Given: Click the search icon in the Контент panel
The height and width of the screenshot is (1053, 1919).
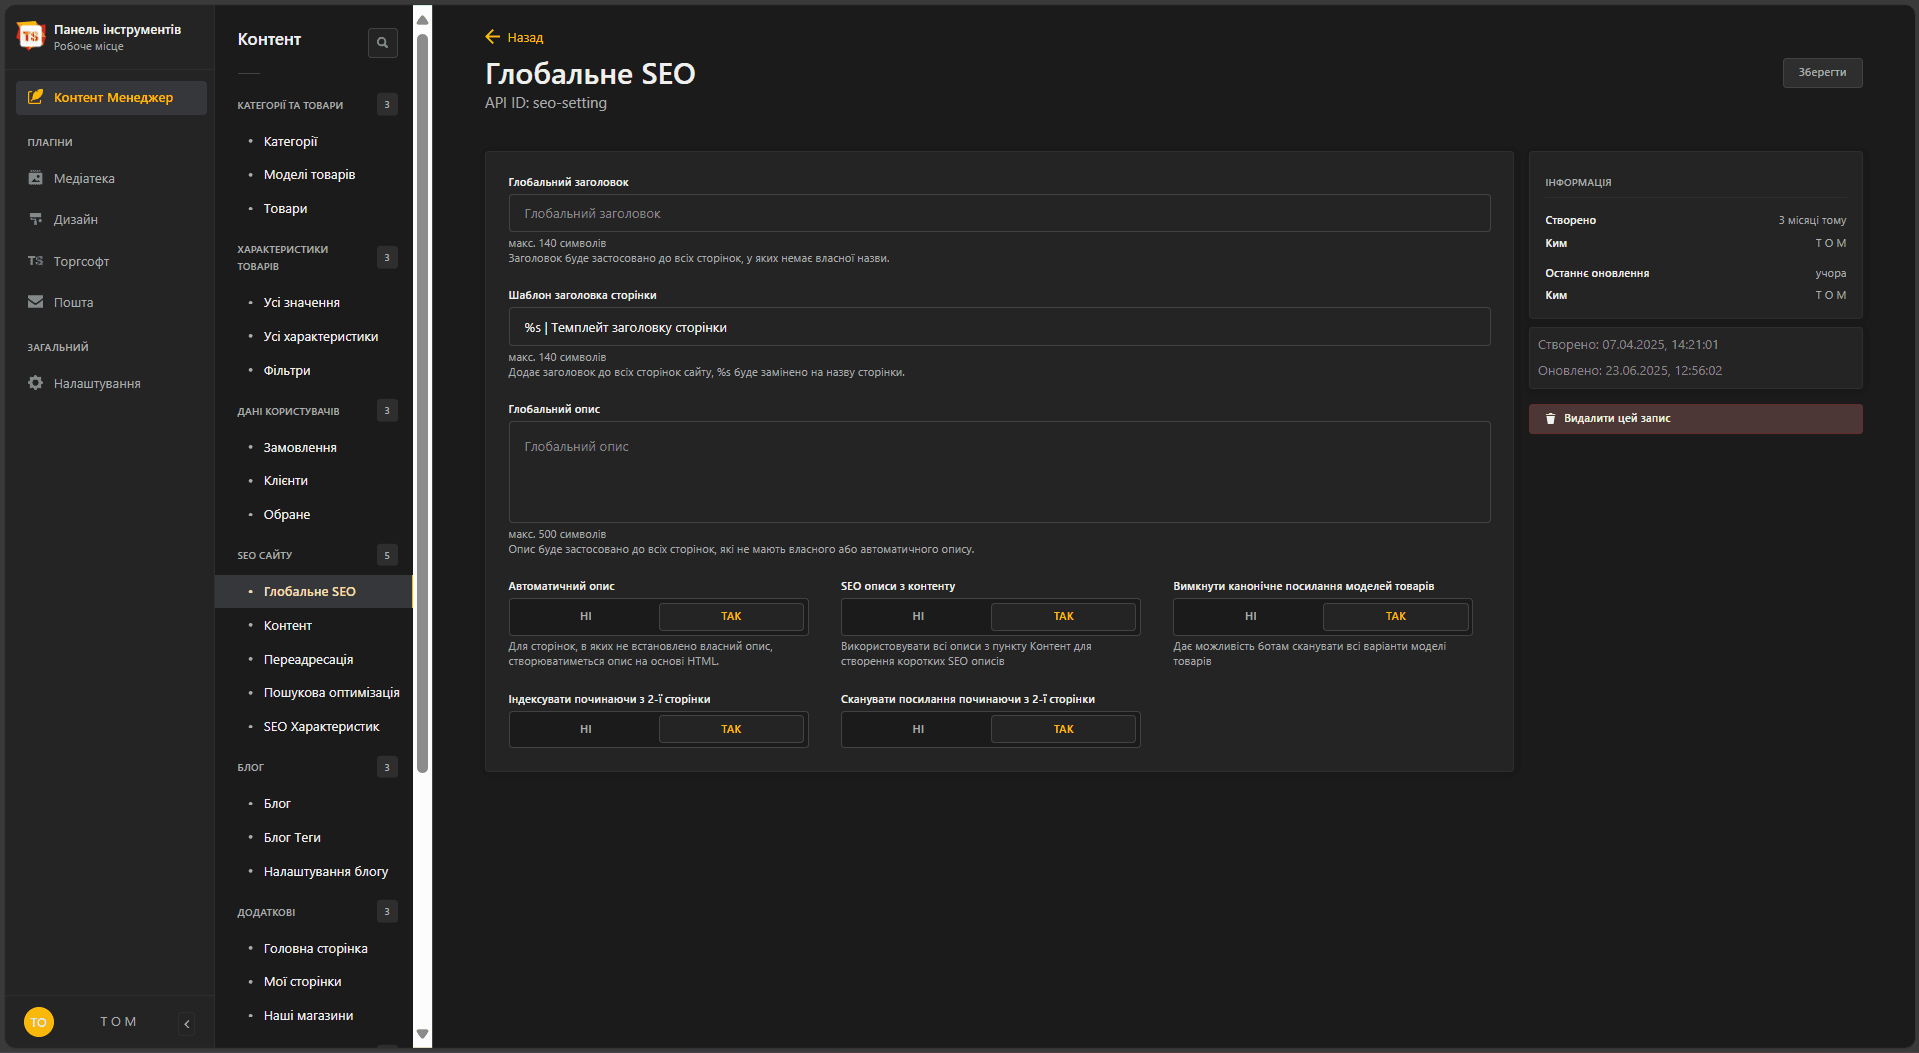Looking at the screenshot, I should pyautogui.click(x=382, y=42).
